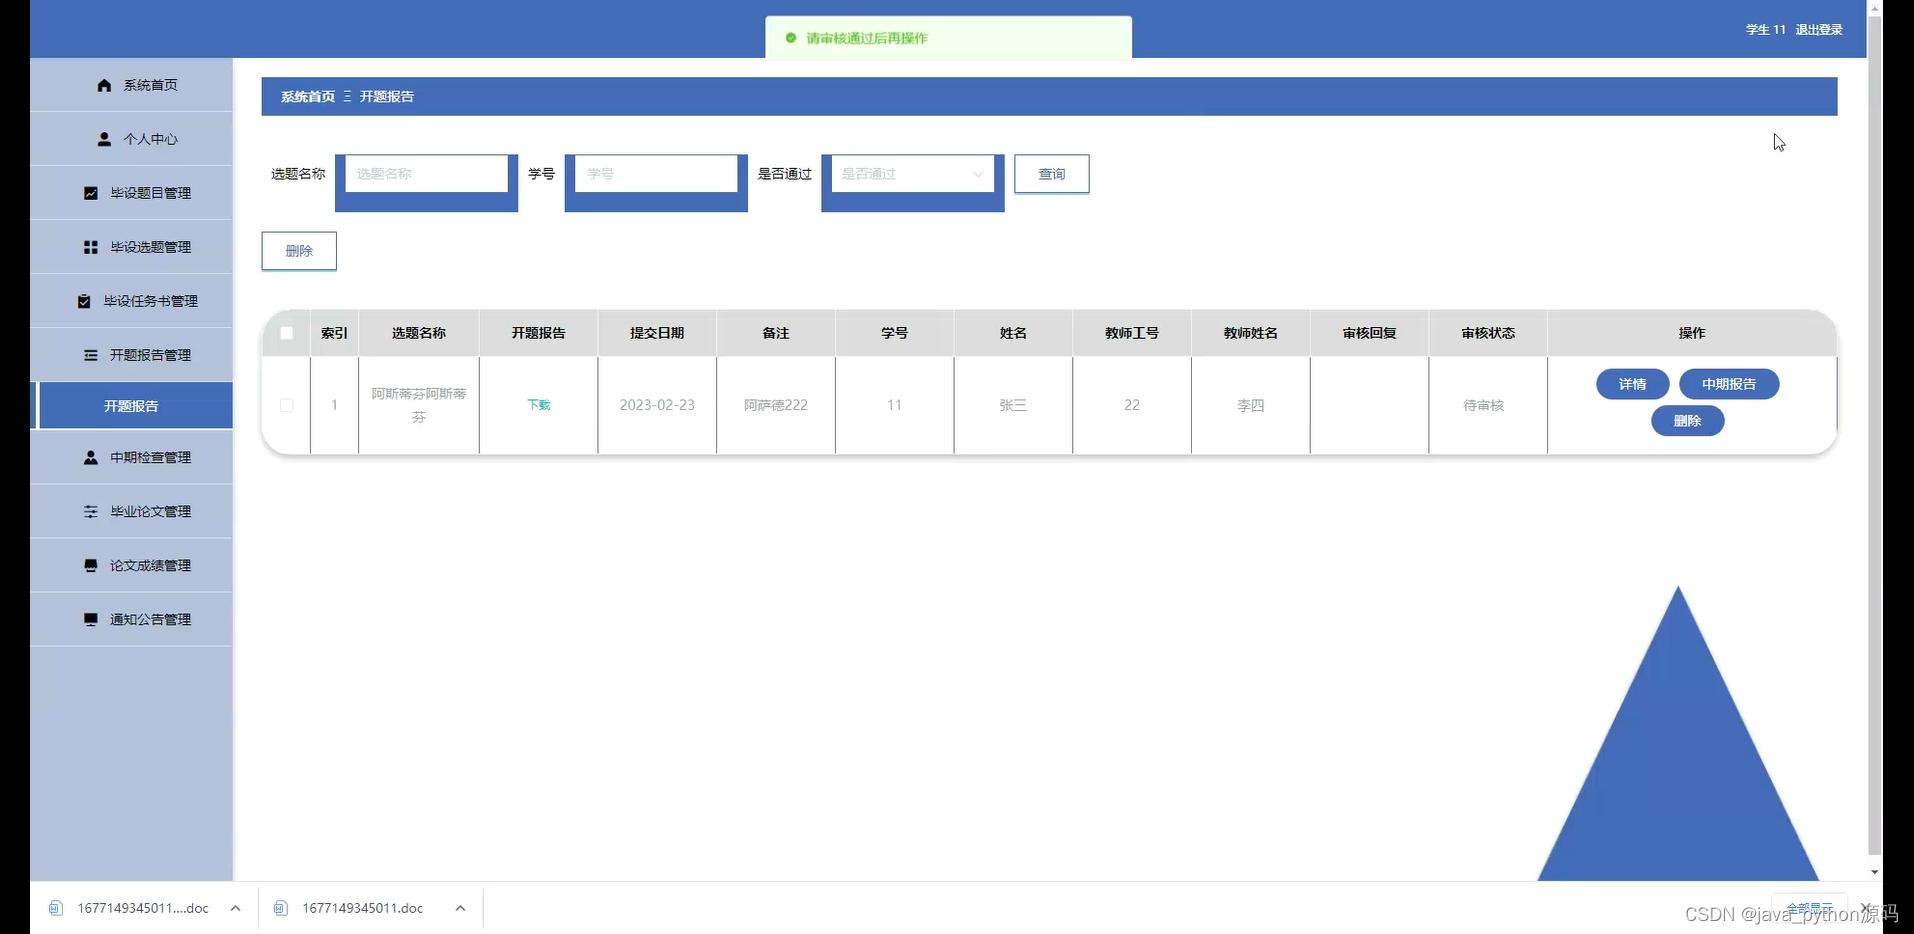Viewport: 1914px width, 934px height.
Task: Click the monitor icon beside 通知公告管理
Action: [x=91, y=619]
